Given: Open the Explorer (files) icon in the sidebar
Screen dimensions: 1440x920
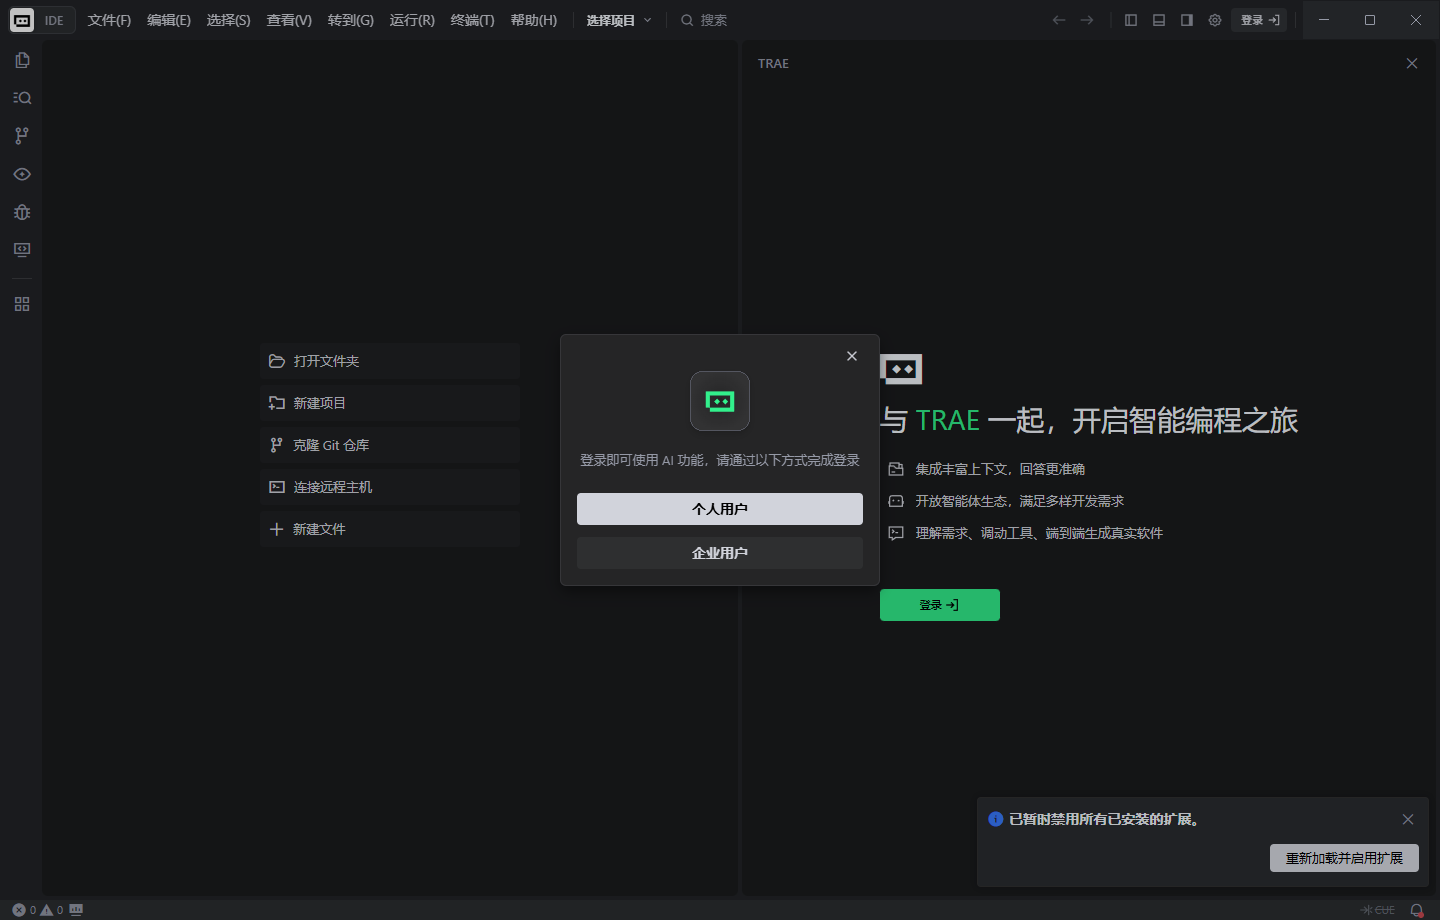Looking at the screenshot, I should pos(22,60).
